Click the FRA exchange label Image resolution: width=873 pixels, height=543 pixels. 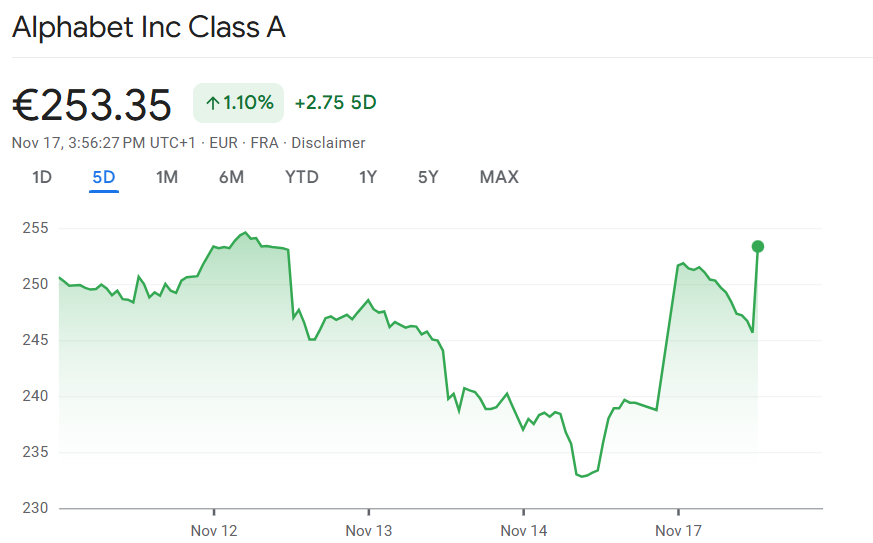click(x=264, y=143)
